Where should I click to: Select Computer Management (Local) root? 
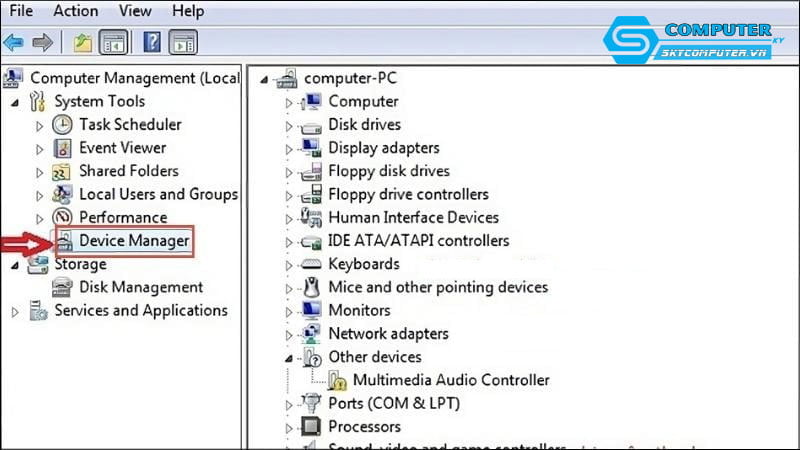click(135, 78)
